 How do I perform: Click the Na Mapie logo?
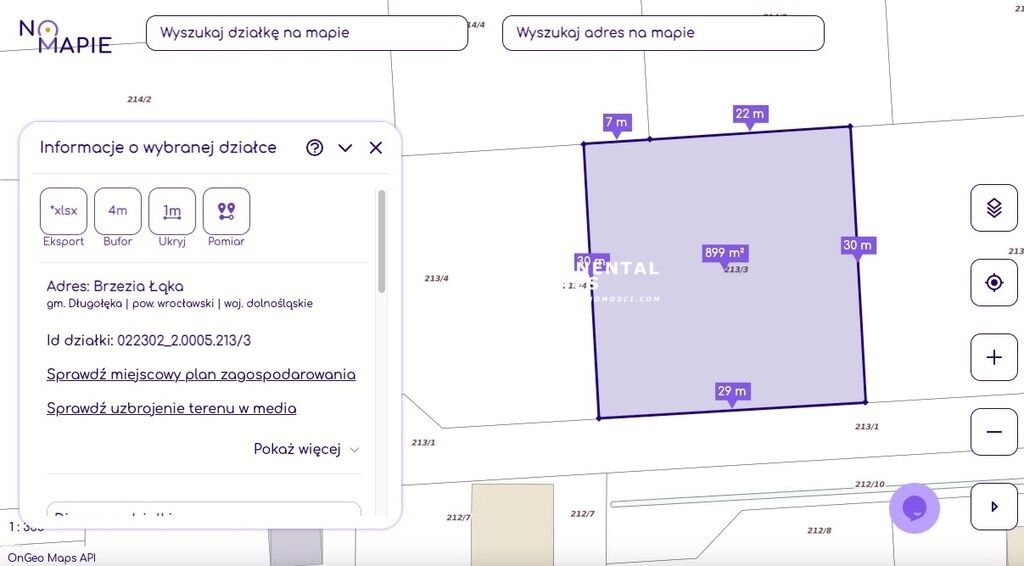65,36
